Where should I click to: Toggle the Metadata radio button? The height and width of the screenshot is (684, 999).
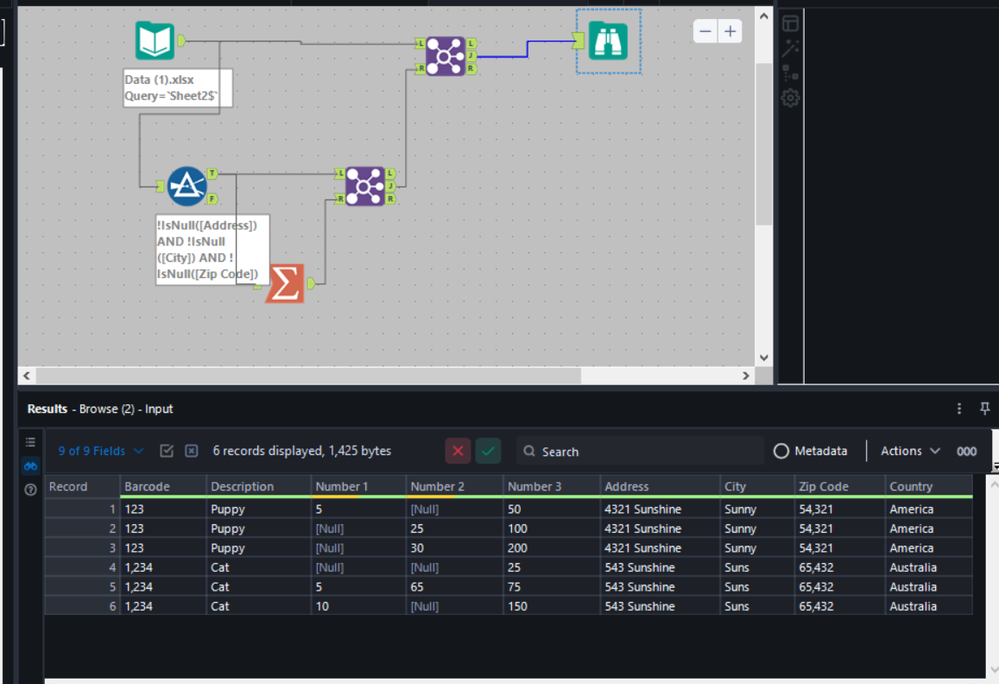pos(781,451)
